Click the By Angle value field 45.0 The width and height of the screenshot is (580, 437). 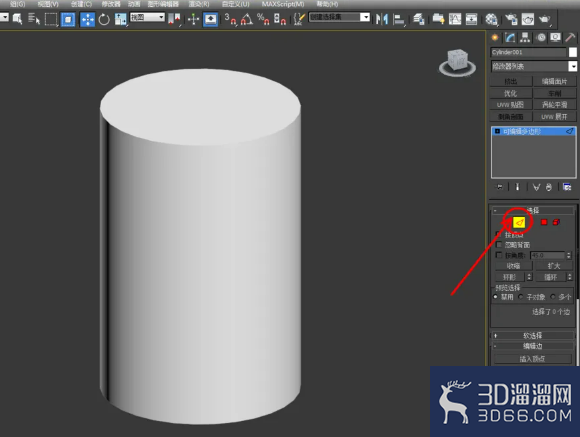547,255
